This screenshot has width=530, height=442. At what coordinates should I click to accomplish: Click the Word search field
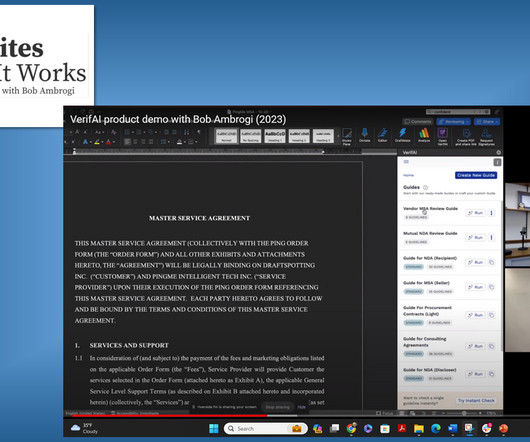click(458, 112)
